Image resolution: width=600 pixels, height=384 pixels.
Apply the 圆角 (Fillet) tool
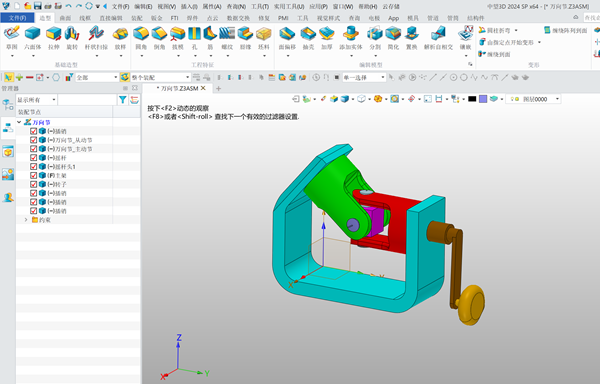141,38
